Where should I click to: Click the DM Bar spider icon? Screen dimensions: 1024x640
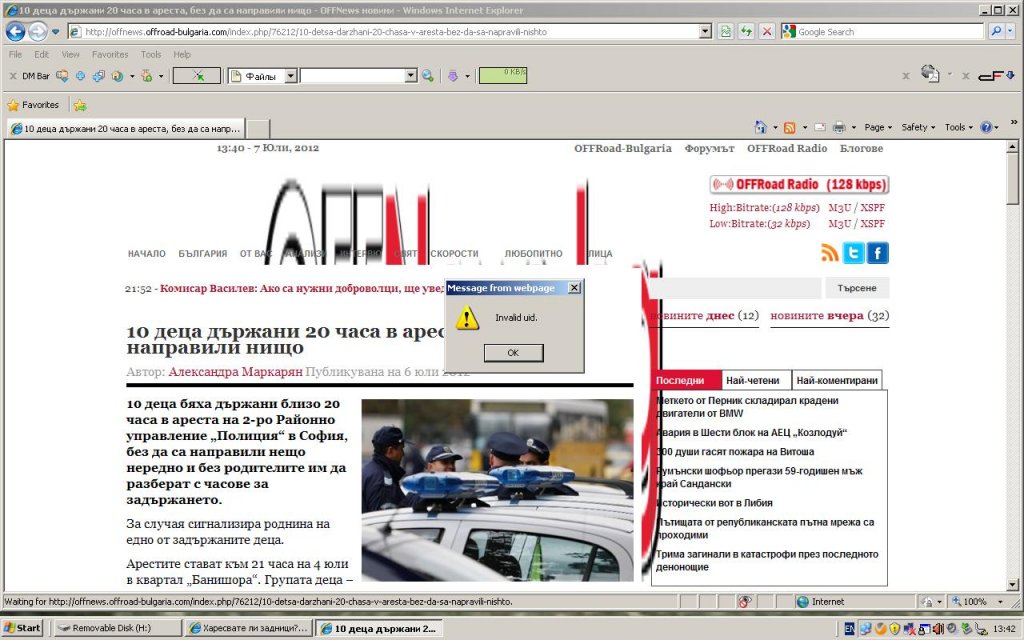[147, 76]
